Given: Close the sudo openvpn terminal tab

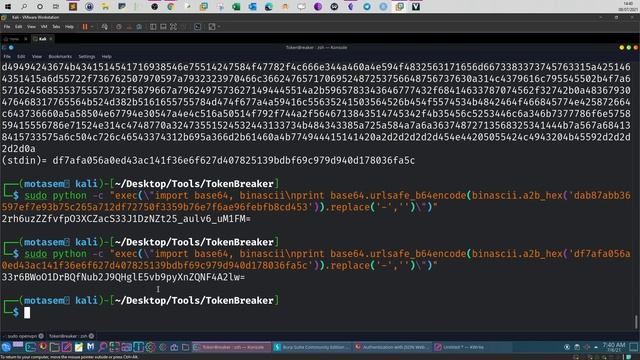Looking at the screenshot, I should click(41, 336).
